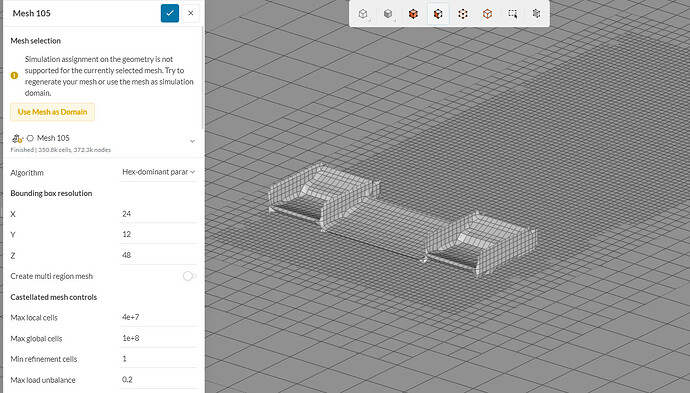Open the render mode shaded cube menu

pos(388,14)
